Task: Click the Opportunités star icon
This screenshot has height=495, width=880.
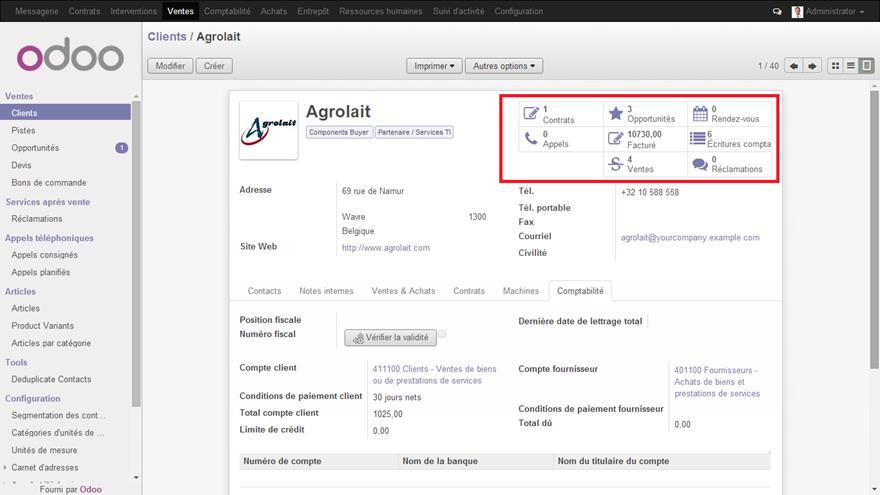Action: click(616, 113)
